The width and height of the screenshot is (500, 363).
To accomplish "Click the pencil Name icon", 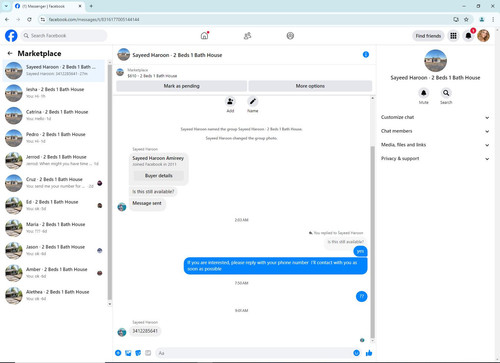I will pyautogui.click(x=253, y=101).
